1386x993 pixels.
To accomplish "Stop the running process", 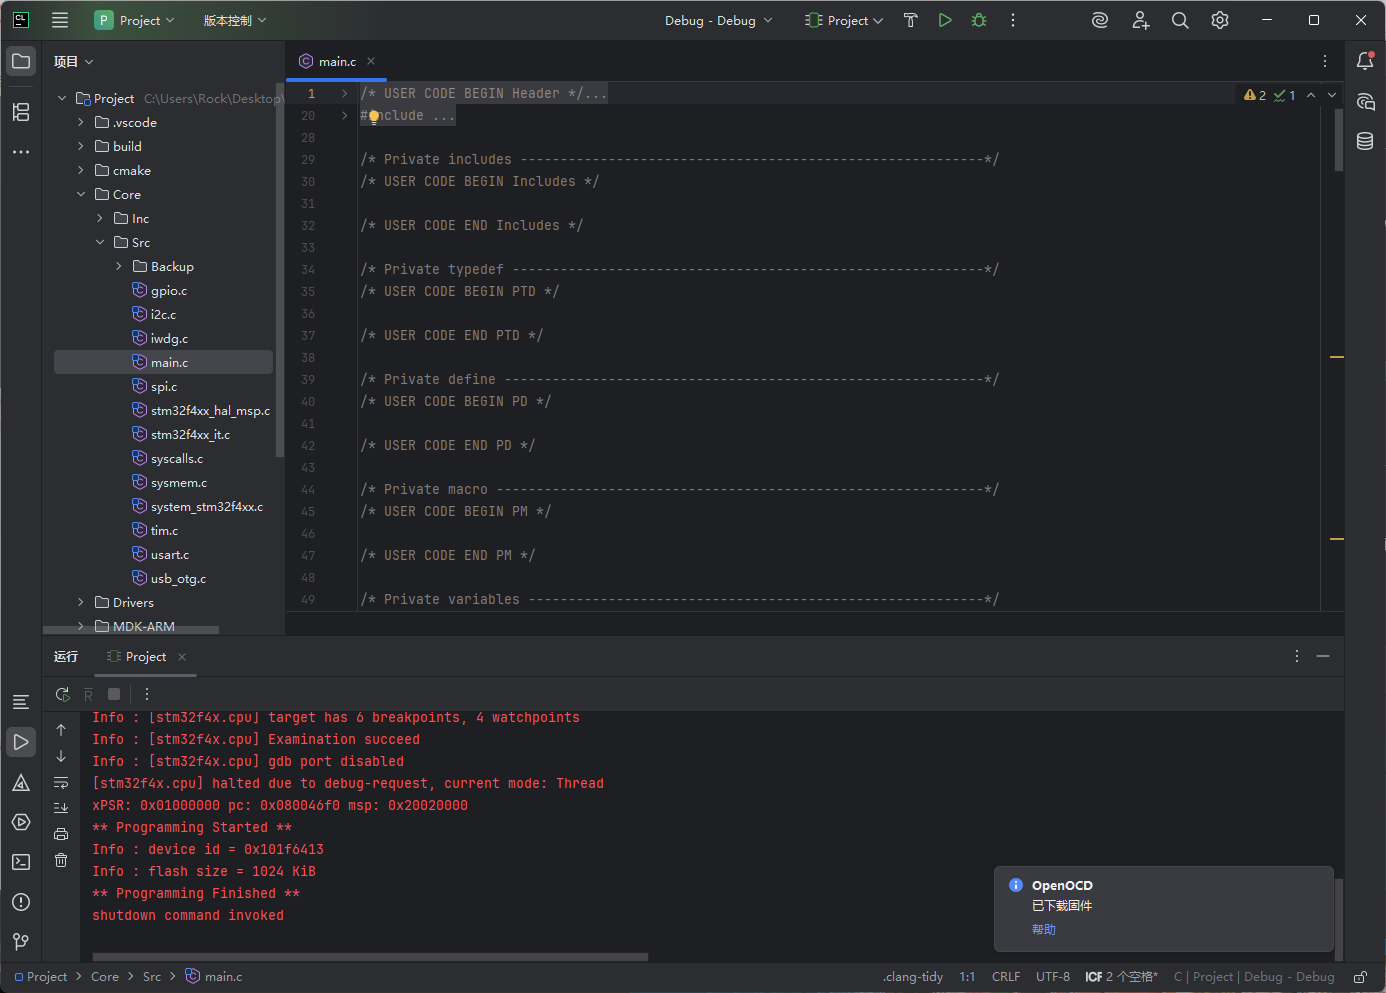I will click(114, 694).
